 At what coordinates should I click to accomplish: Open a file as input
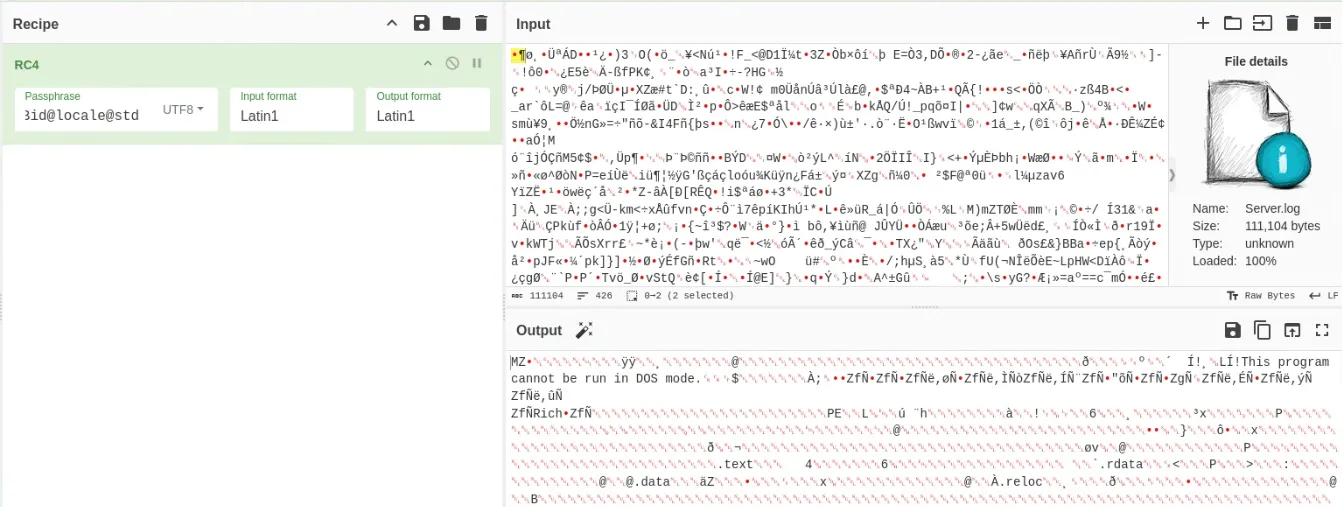pyautogui.click(x=1262, y=23)
